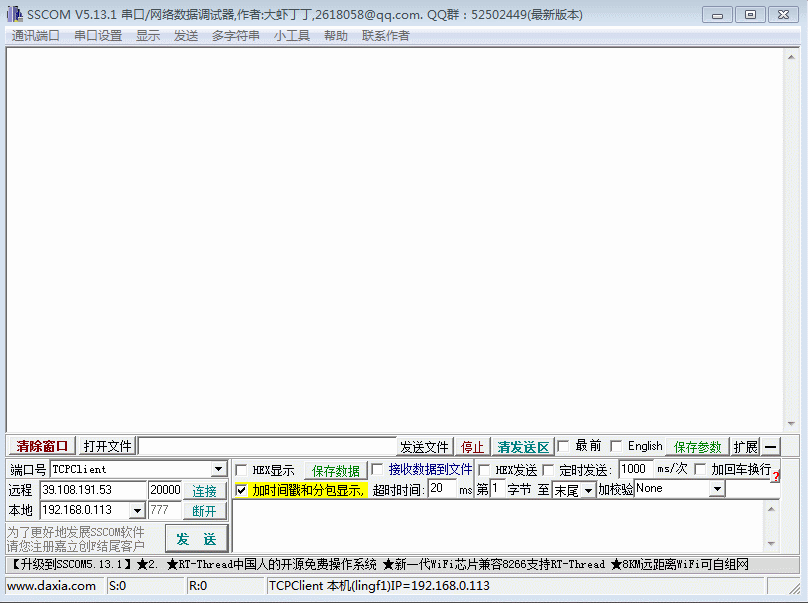808x603 pixels.
Task: Enable the HEX显示 checkbox
Action: [241, 470]
